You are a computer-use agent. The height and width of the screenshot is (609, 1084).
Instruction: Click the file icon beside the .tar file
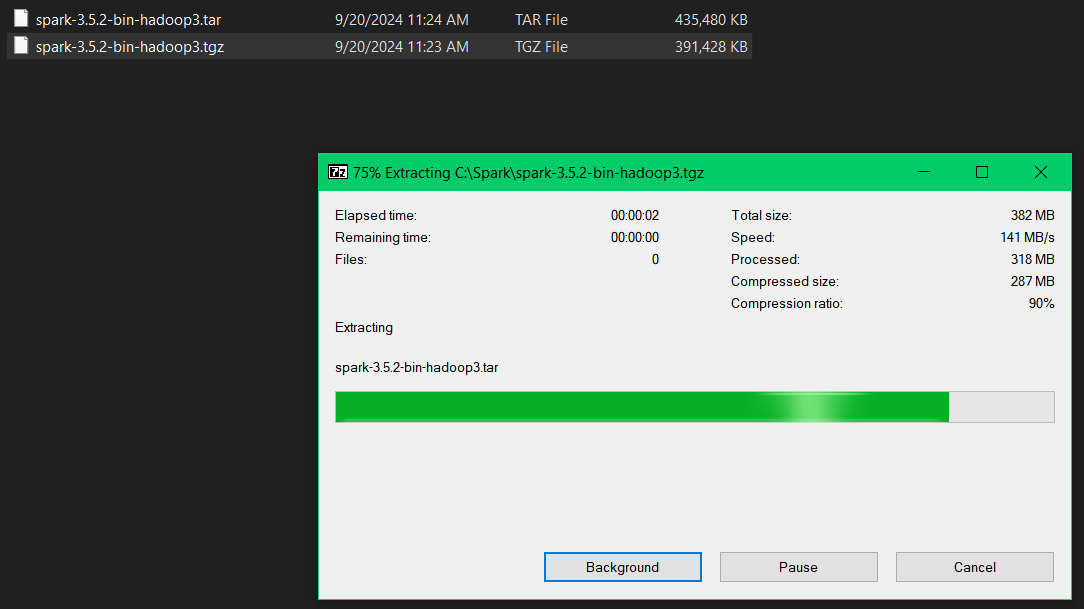tap(21, 19)
